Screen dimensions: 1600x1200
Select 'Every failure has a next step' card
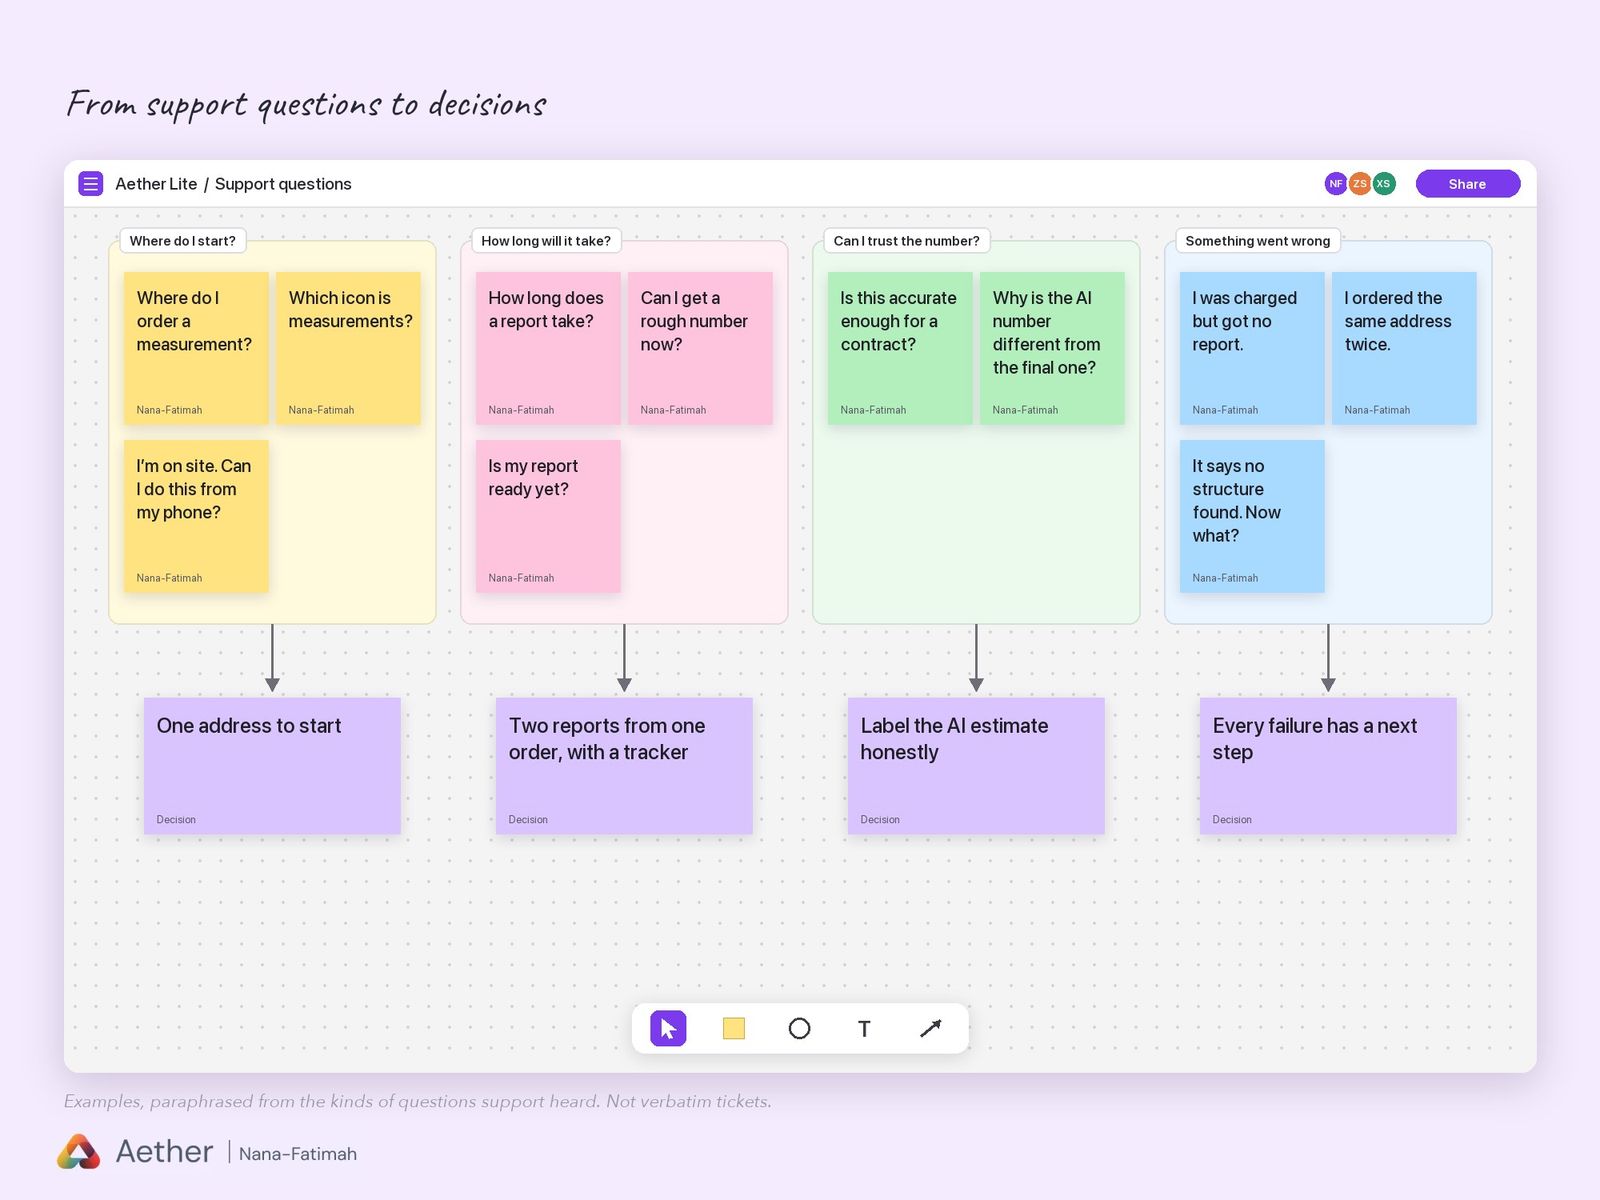(x=1328, y=766)
